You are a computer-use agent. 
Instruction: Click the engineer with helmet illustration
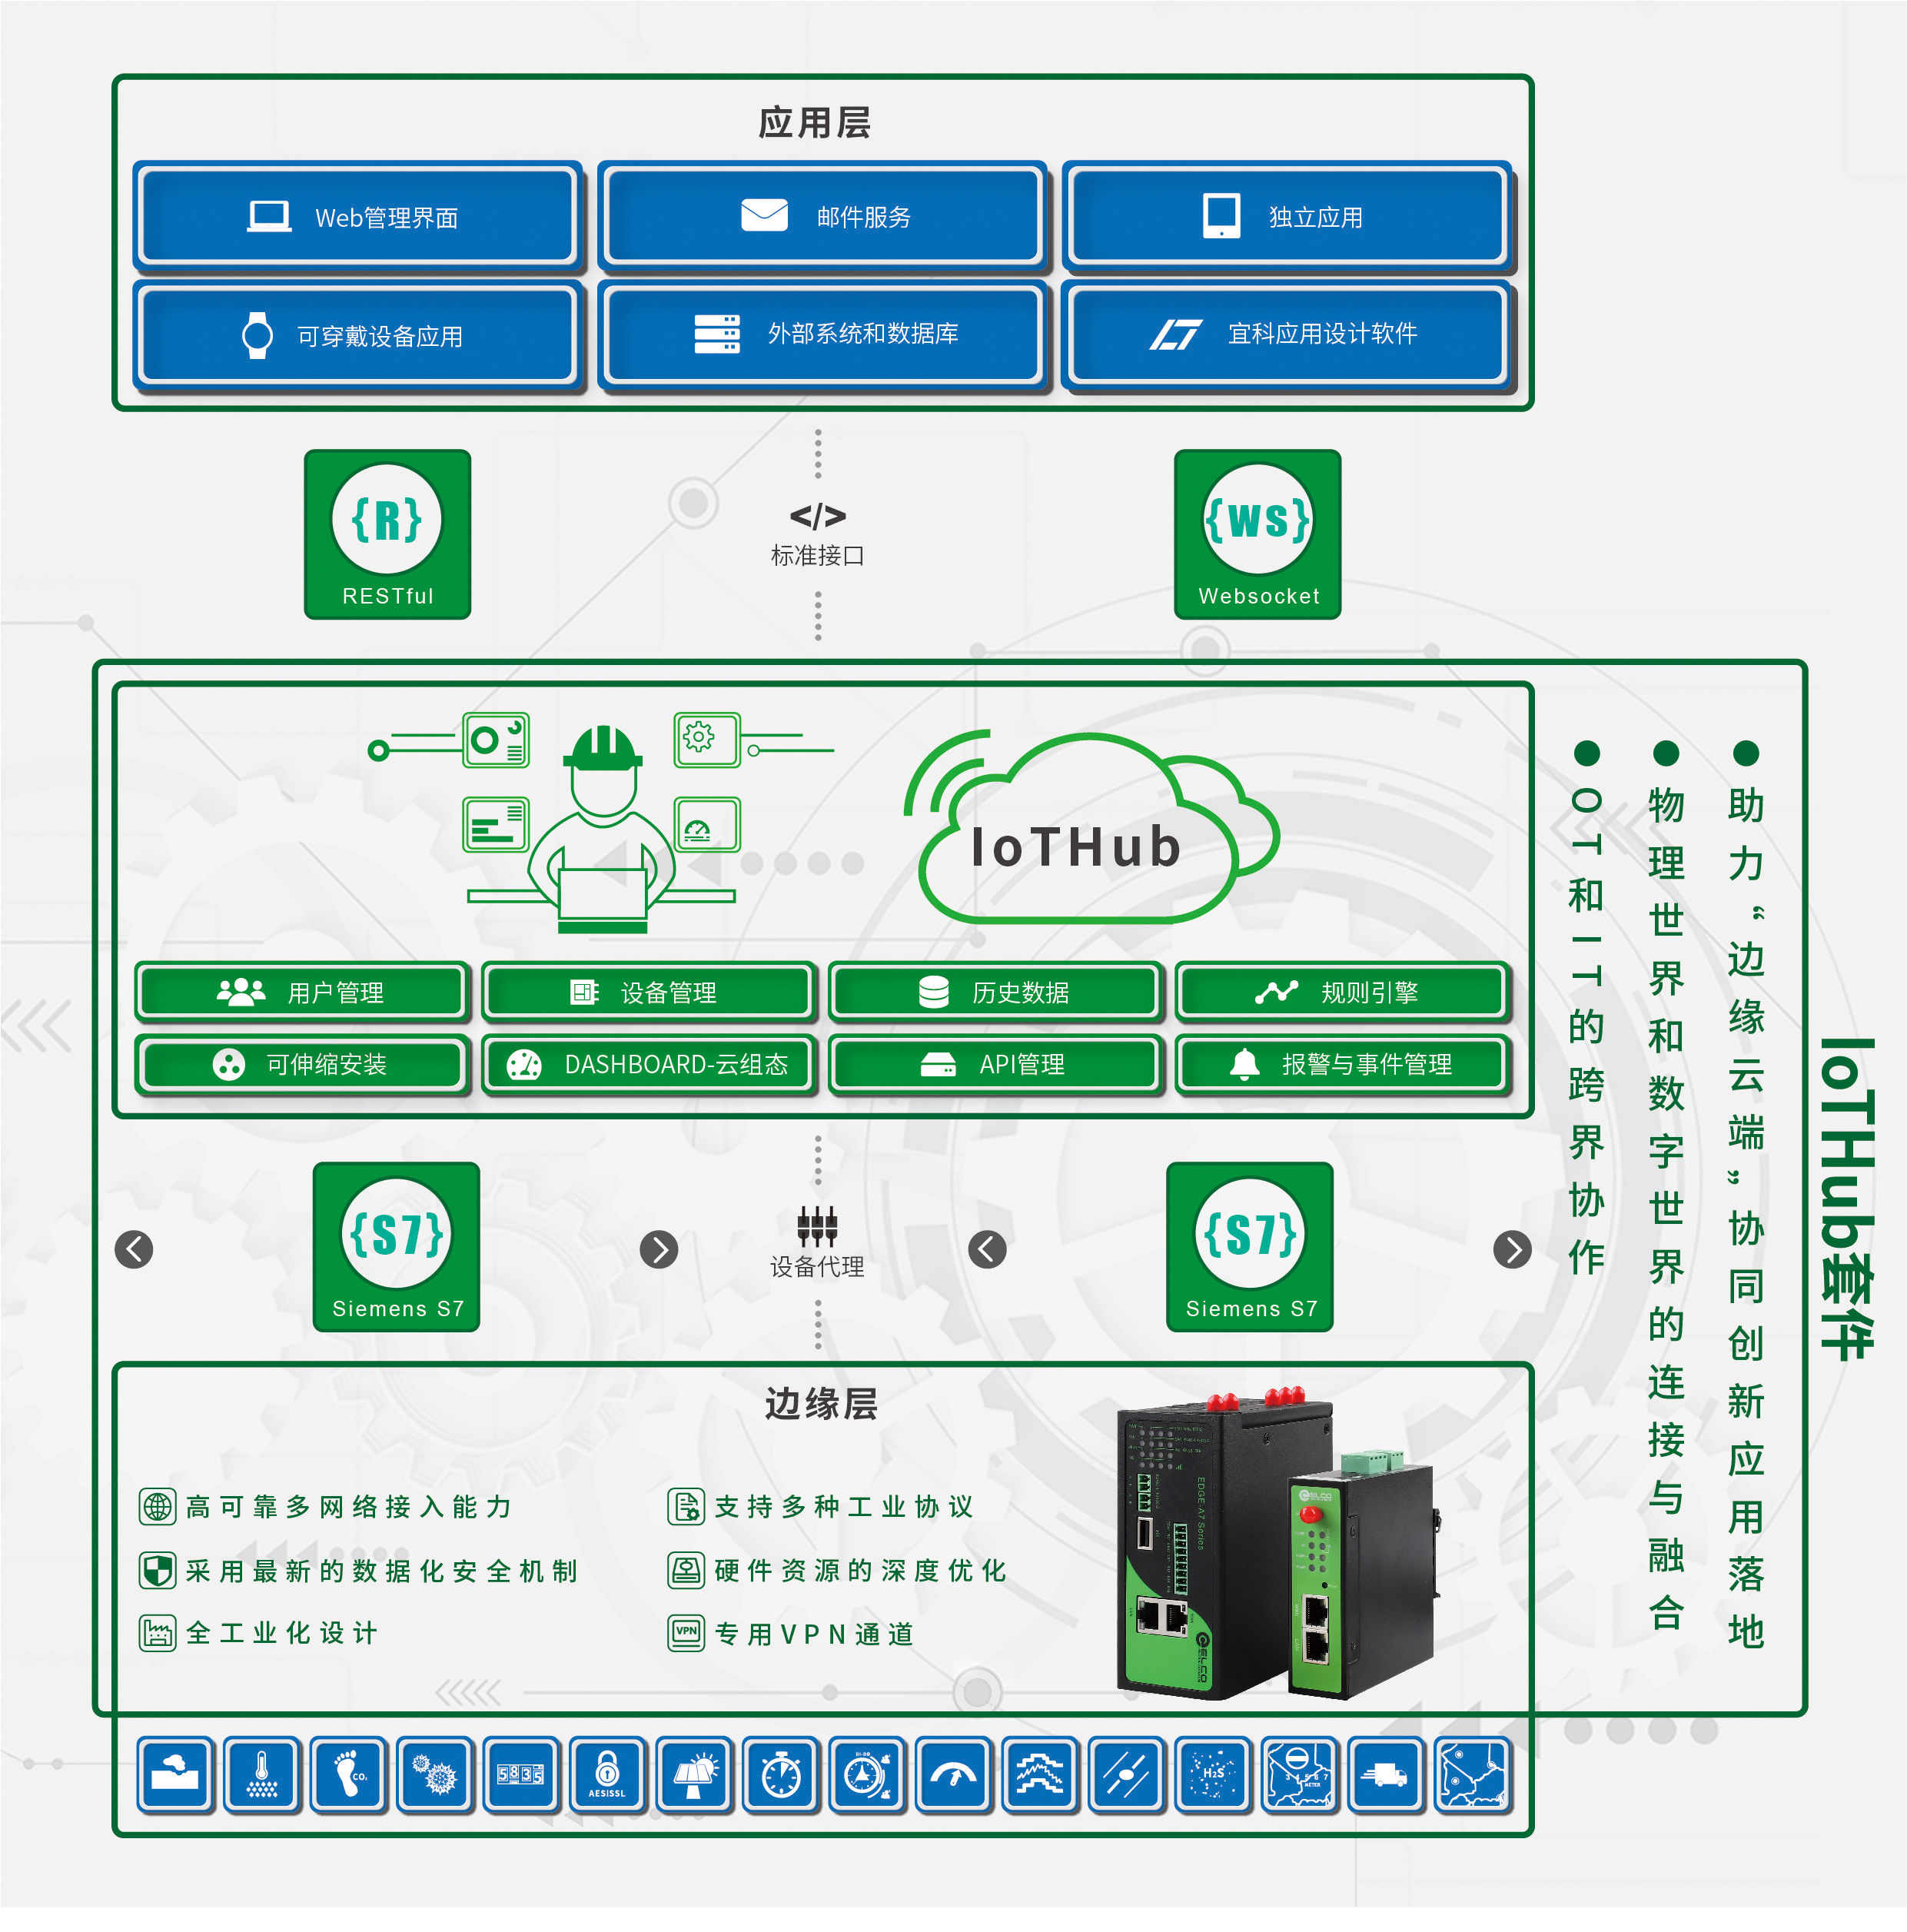pos(602,830)
